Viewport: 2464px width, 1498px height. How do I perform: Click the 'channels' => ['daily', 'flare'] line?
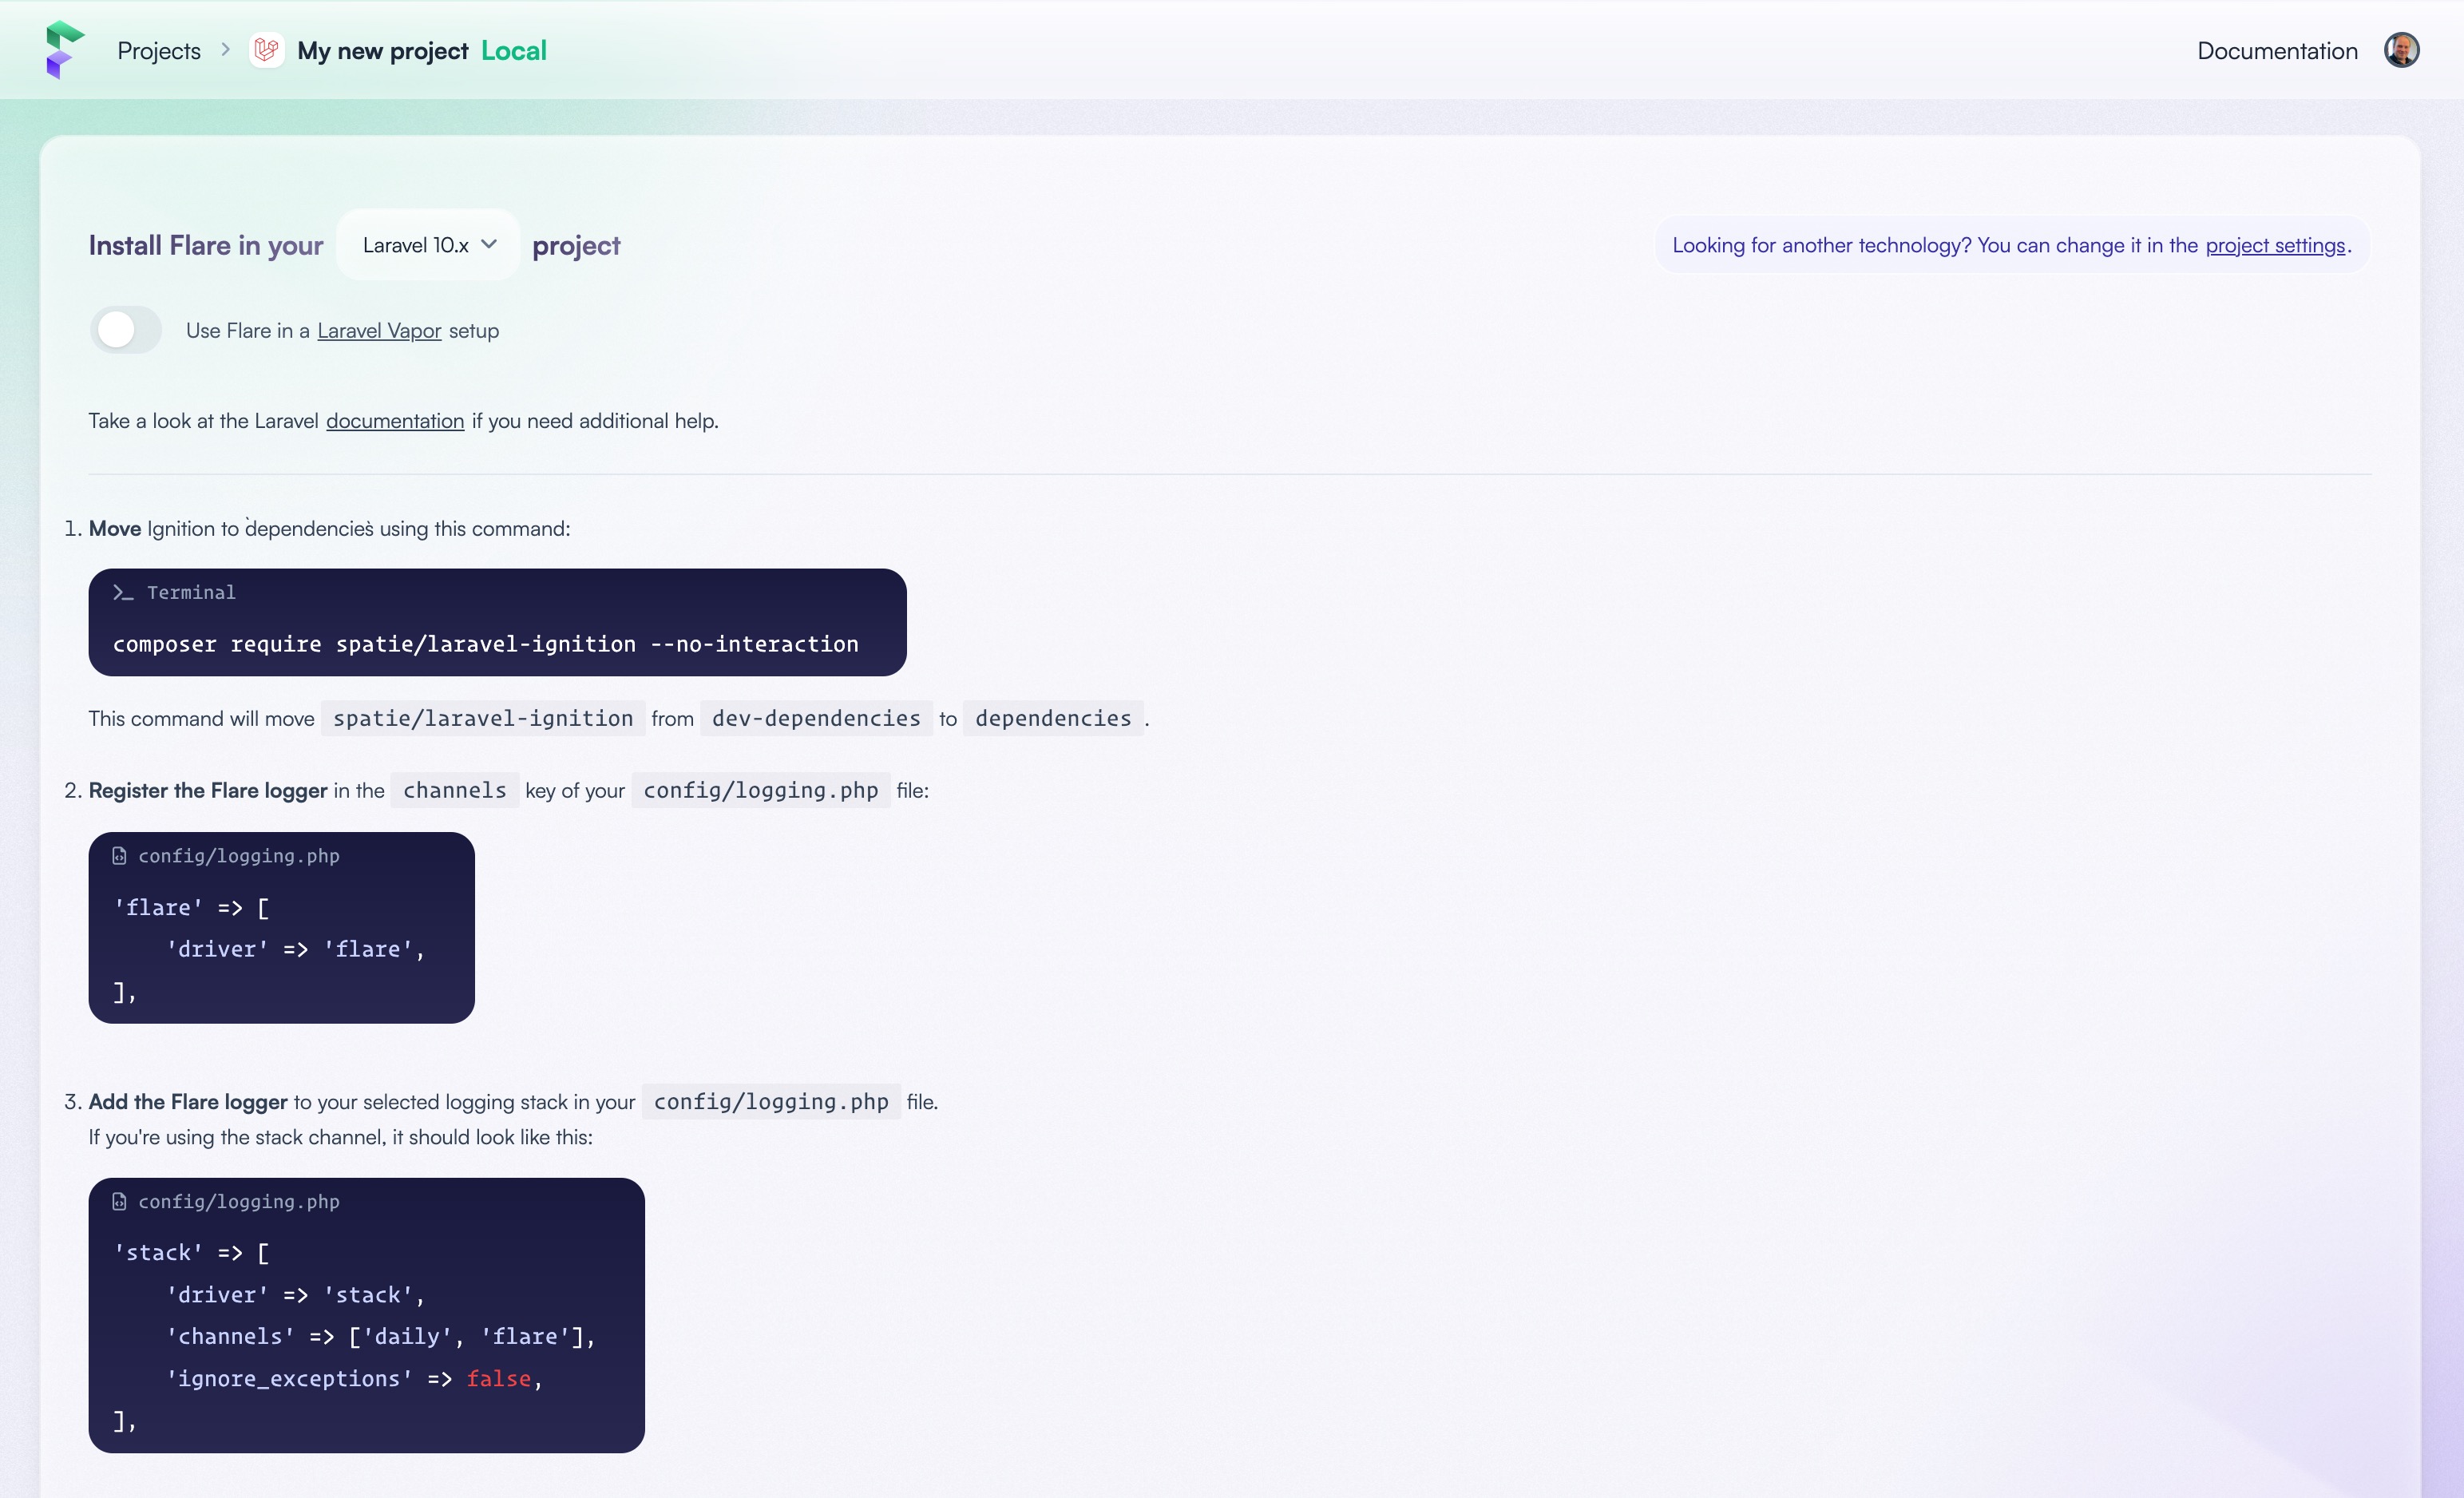381,1336
